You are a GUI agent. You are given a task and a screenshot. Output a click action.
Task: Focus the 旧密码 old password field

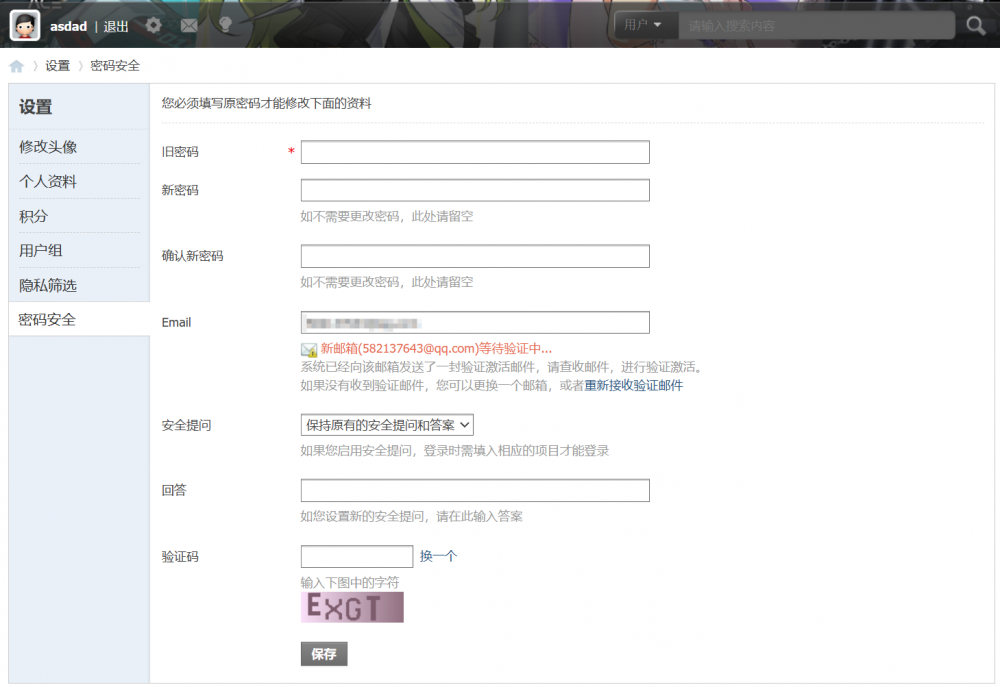[475, 152]
